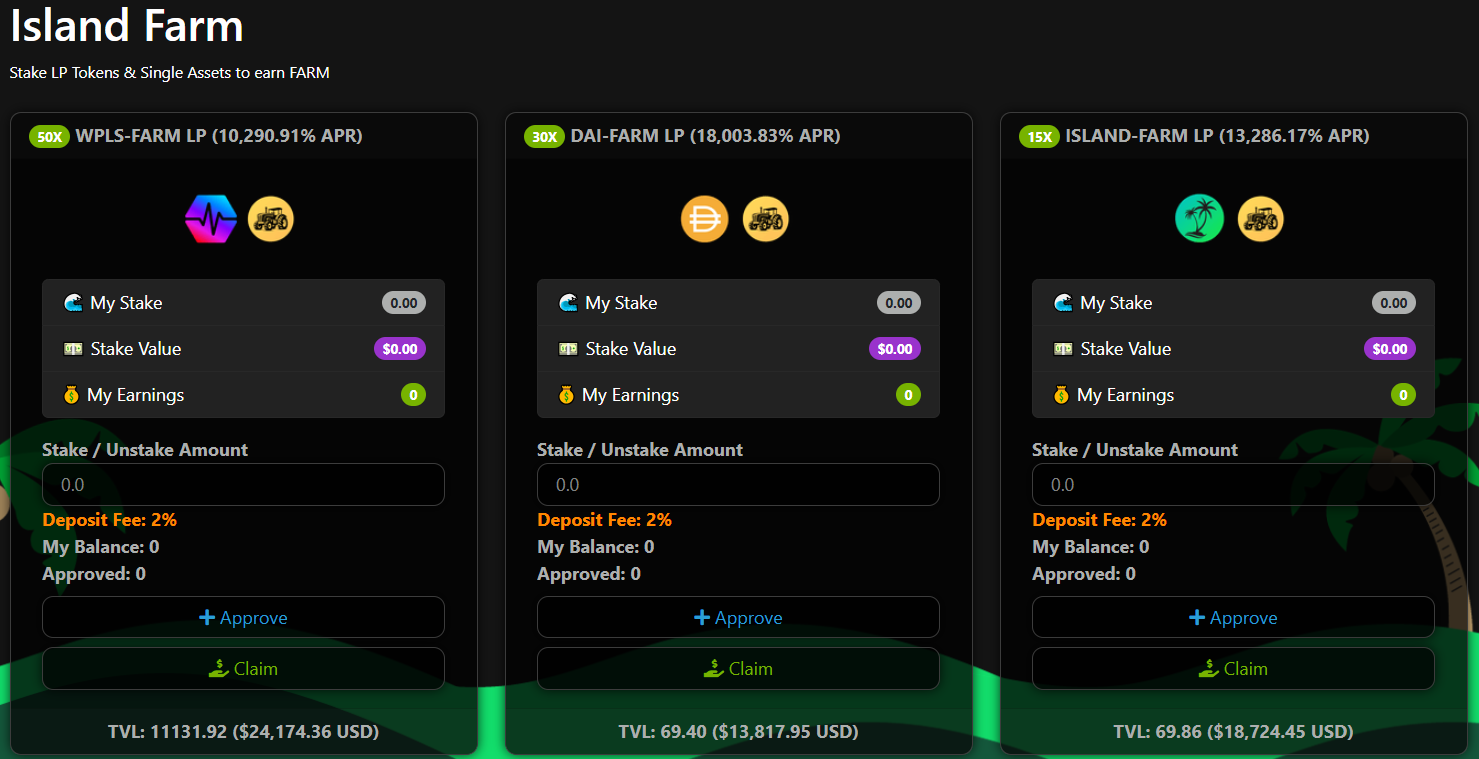Click the stake amount field on WPLS-FARM card

pyautogui.click(x=243, y=484)
